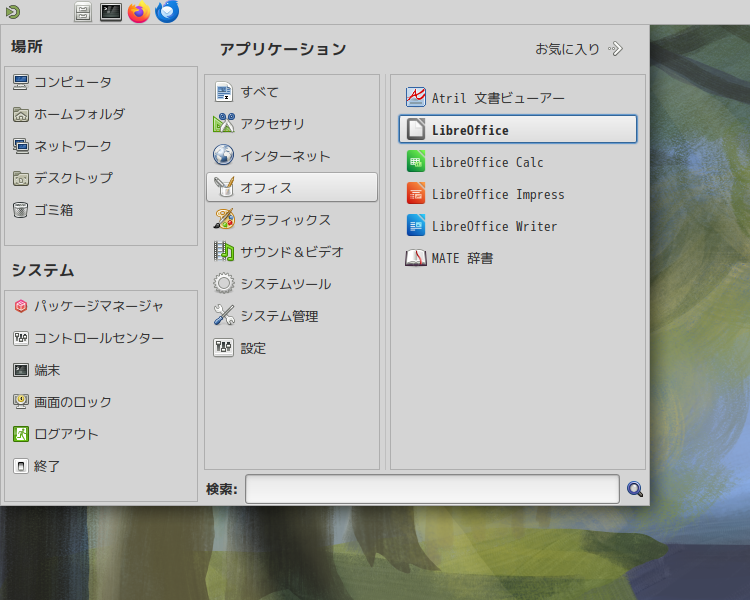Screen dimensions: 750x600
Task: Launch Atril 文書ビューアー by its name
Action: 498,98
